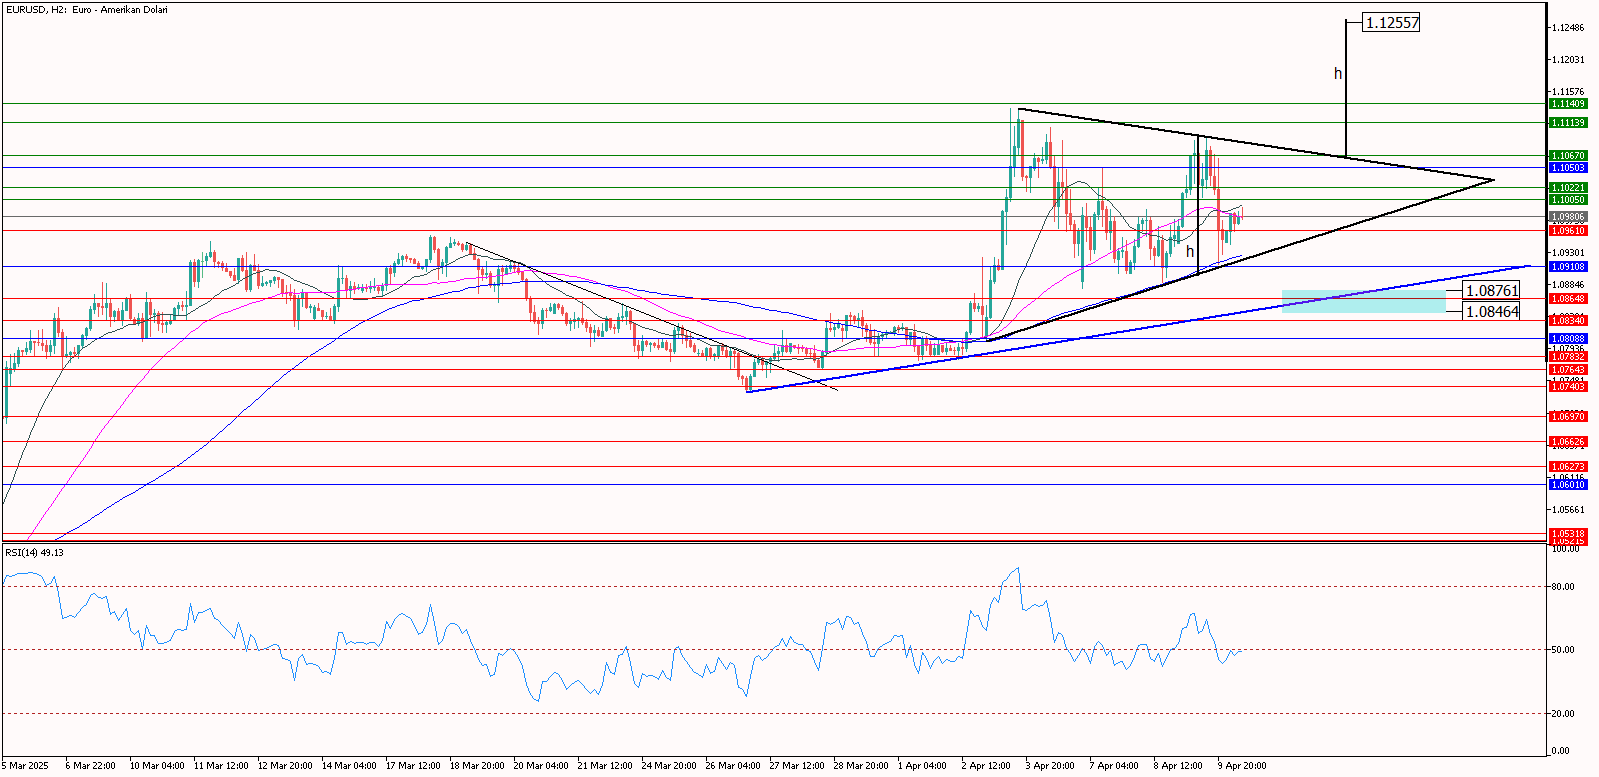Click the 3 Apr 20:00 time label

tap(1051, 766)
